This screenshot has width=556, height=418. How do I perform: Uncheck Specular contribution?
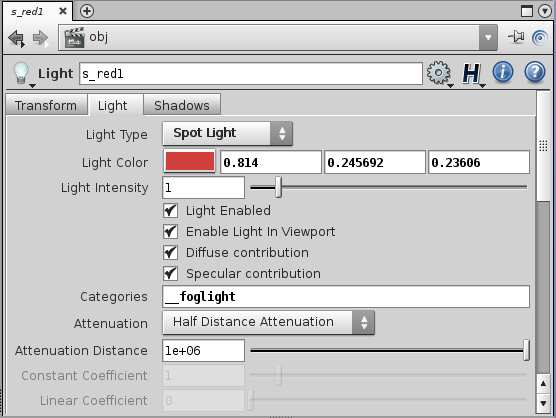point(171,274)
